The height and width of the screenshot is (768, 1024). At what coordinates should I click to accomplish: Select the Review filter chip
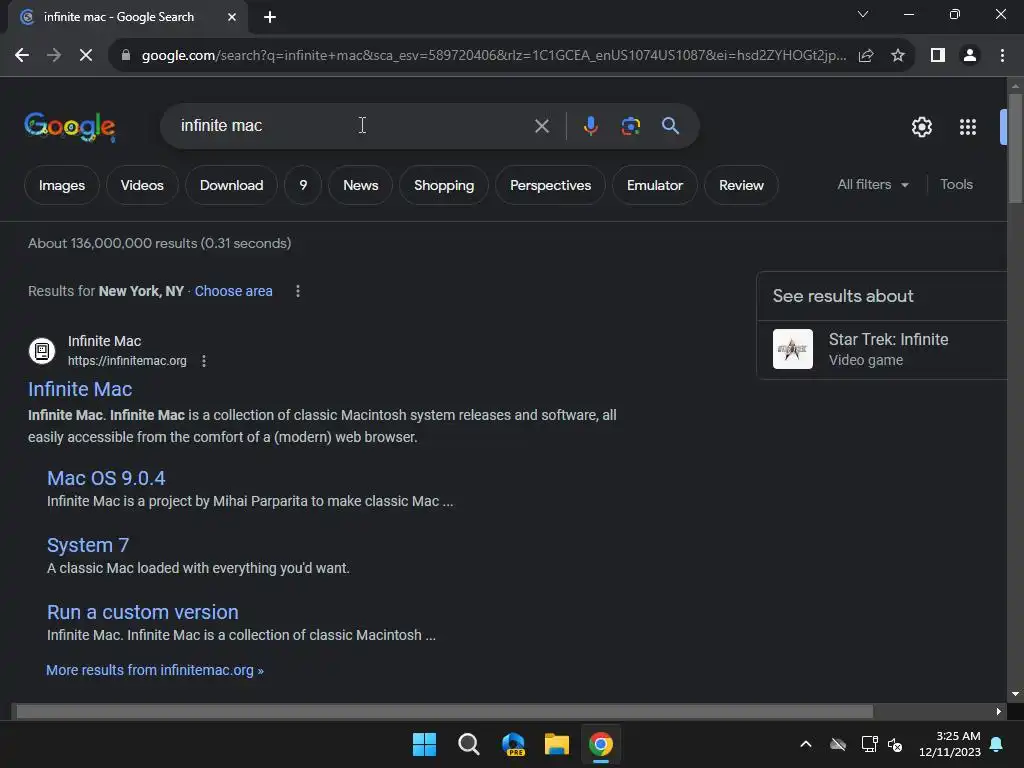pyautogui.click(x=741, y=185)
